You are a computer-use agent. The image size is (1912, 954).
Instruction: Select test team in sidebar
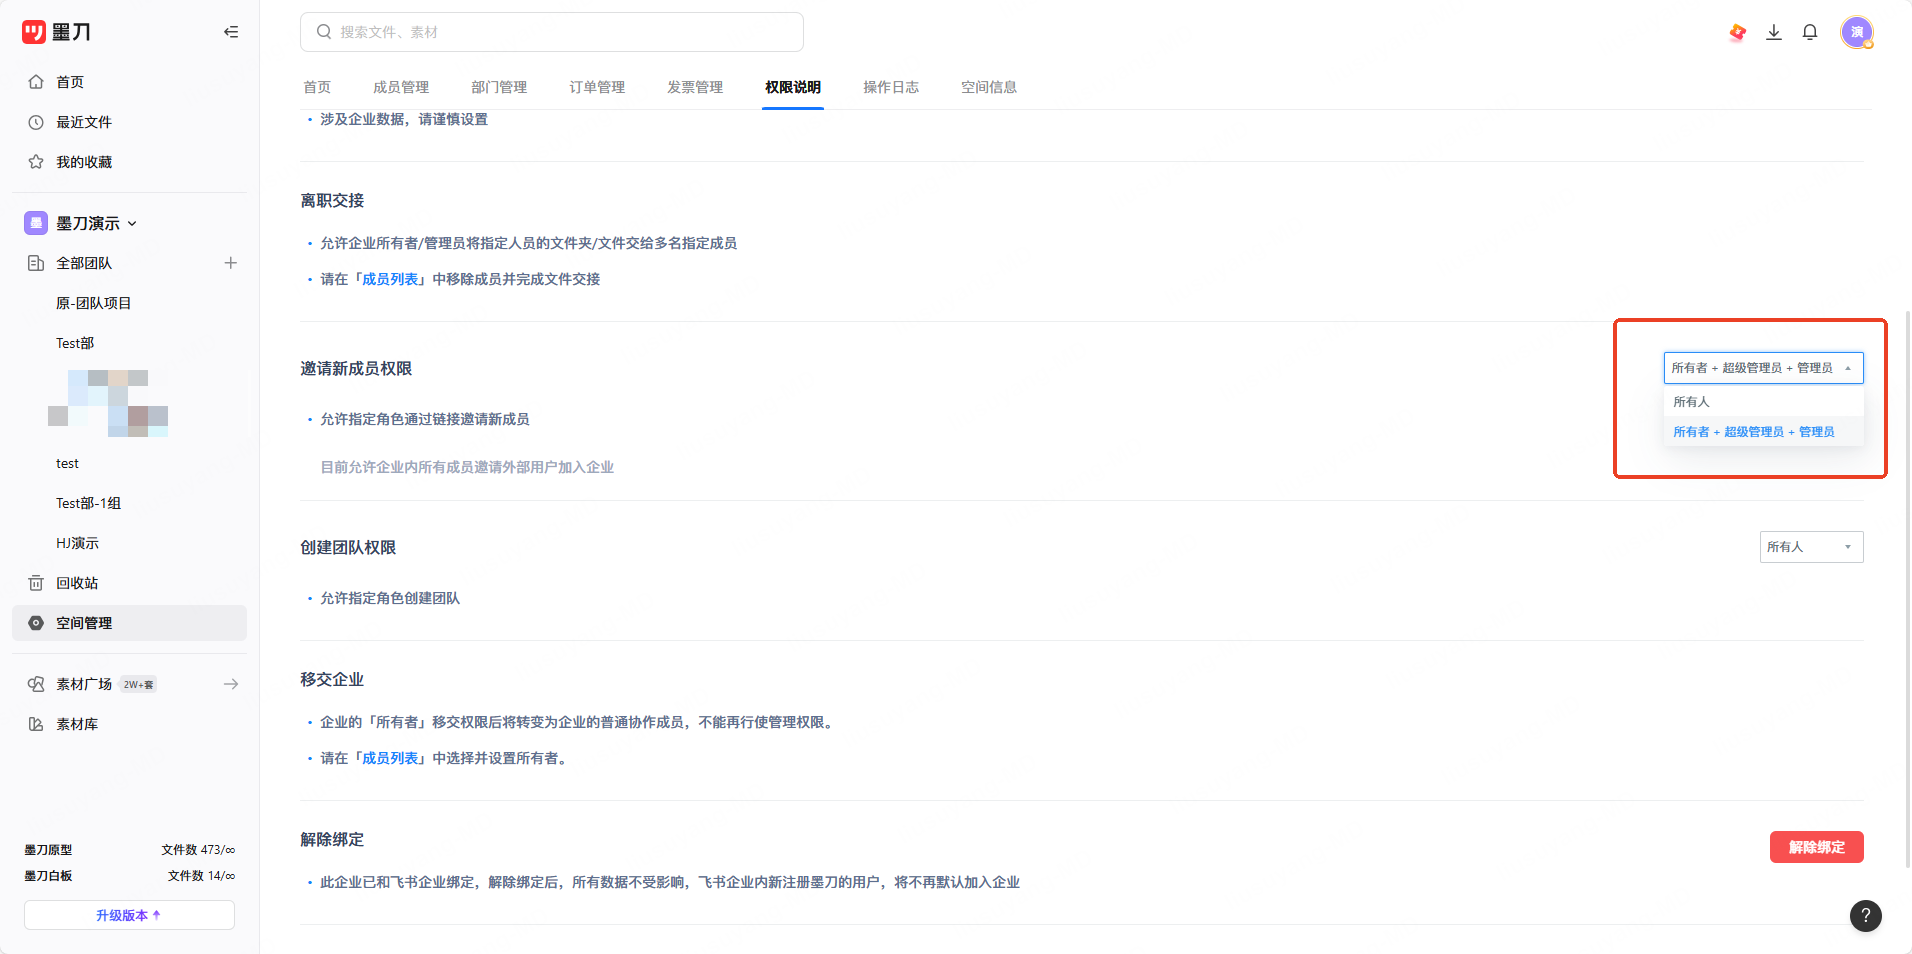pyautogui.click(x=67, y=463)
